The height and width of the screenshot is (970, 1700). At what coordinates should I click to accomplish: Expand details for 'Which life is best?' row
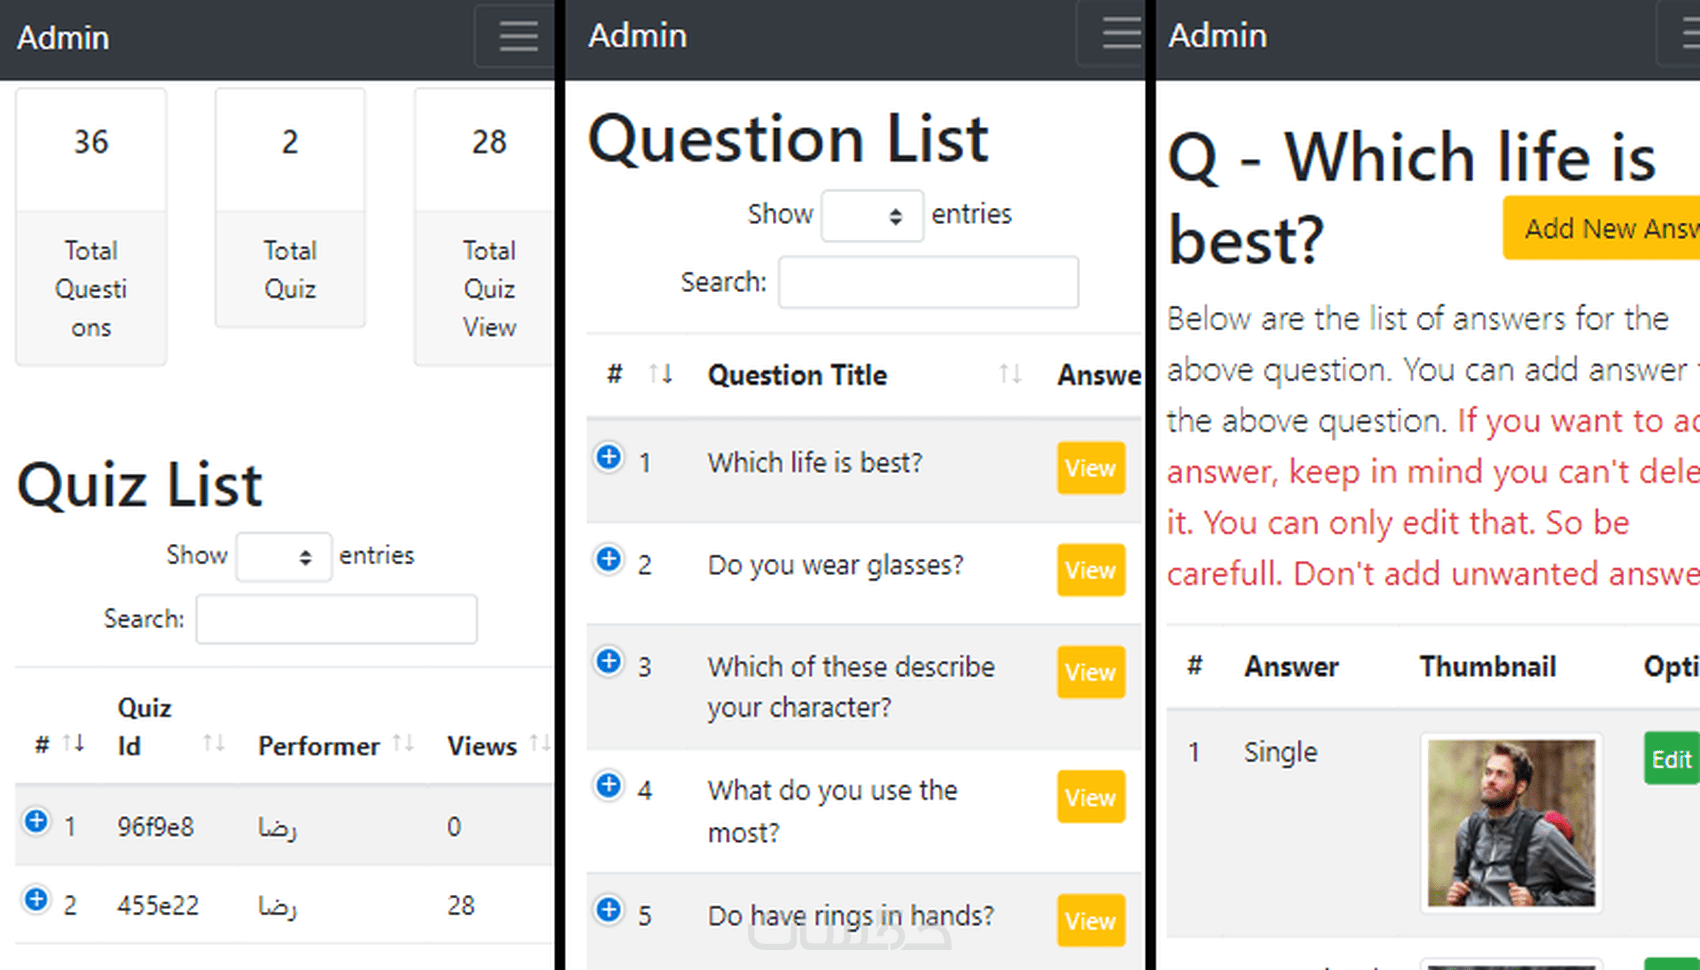pyautogui.click(x=609, y=458)
